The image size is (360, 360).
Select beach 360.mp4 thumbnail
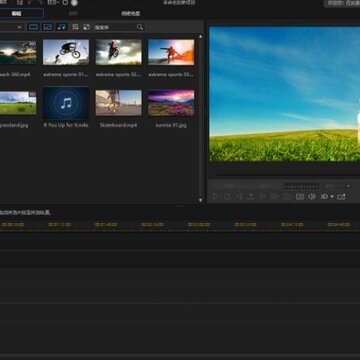click(x=18, y=52)
